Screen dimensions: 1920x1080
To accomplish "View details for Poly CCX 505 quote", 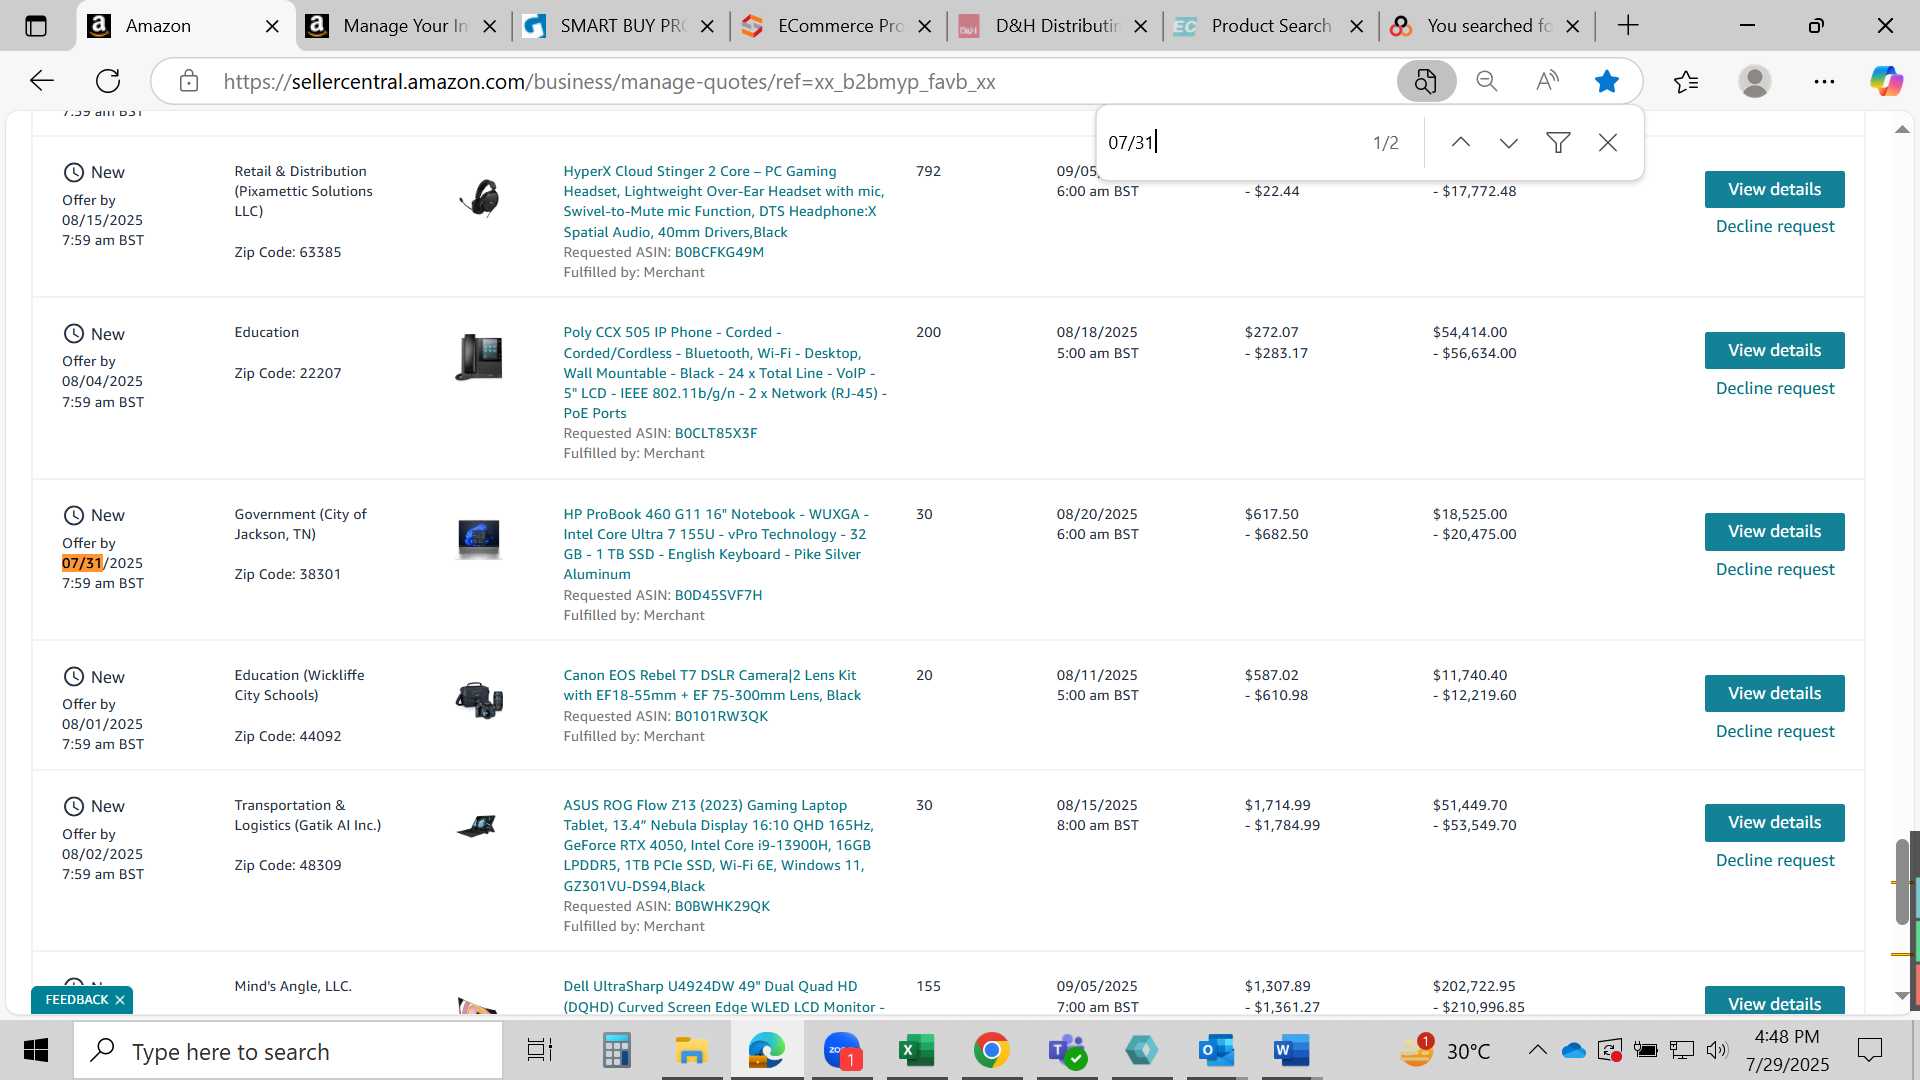I will click(x=1774, y=350).
